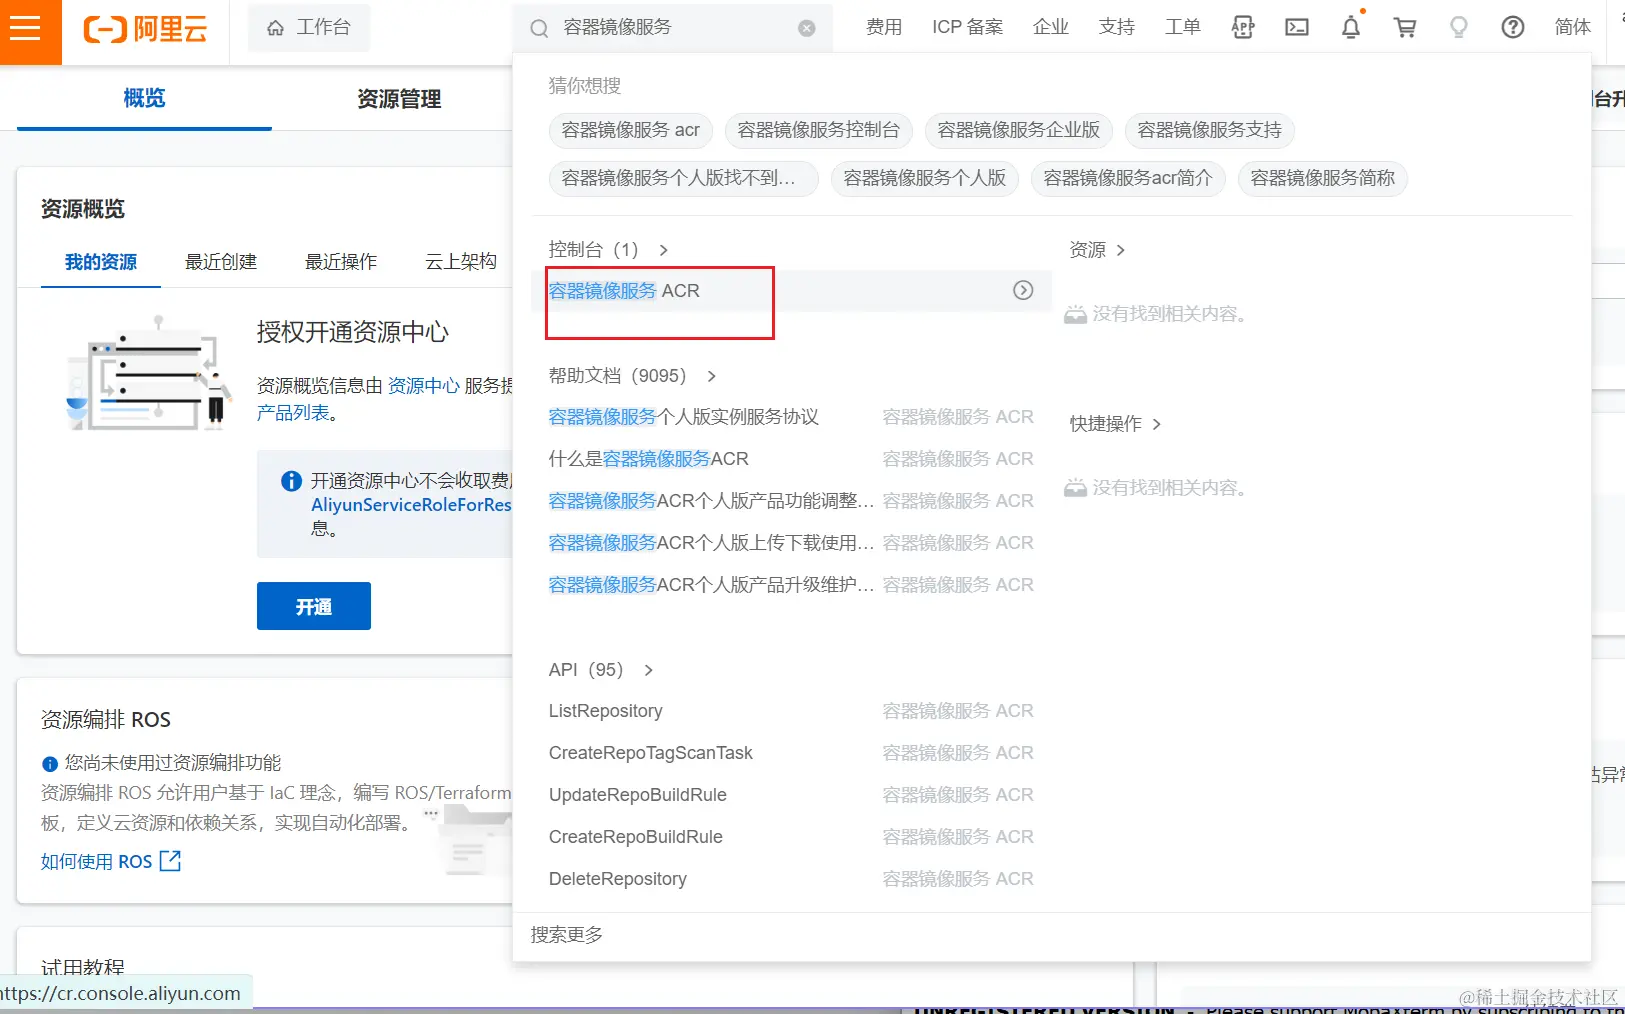Viewport: 1625px width, 1014px height.
Task: Open the API developer tools icon
Action: (1243, 28)
